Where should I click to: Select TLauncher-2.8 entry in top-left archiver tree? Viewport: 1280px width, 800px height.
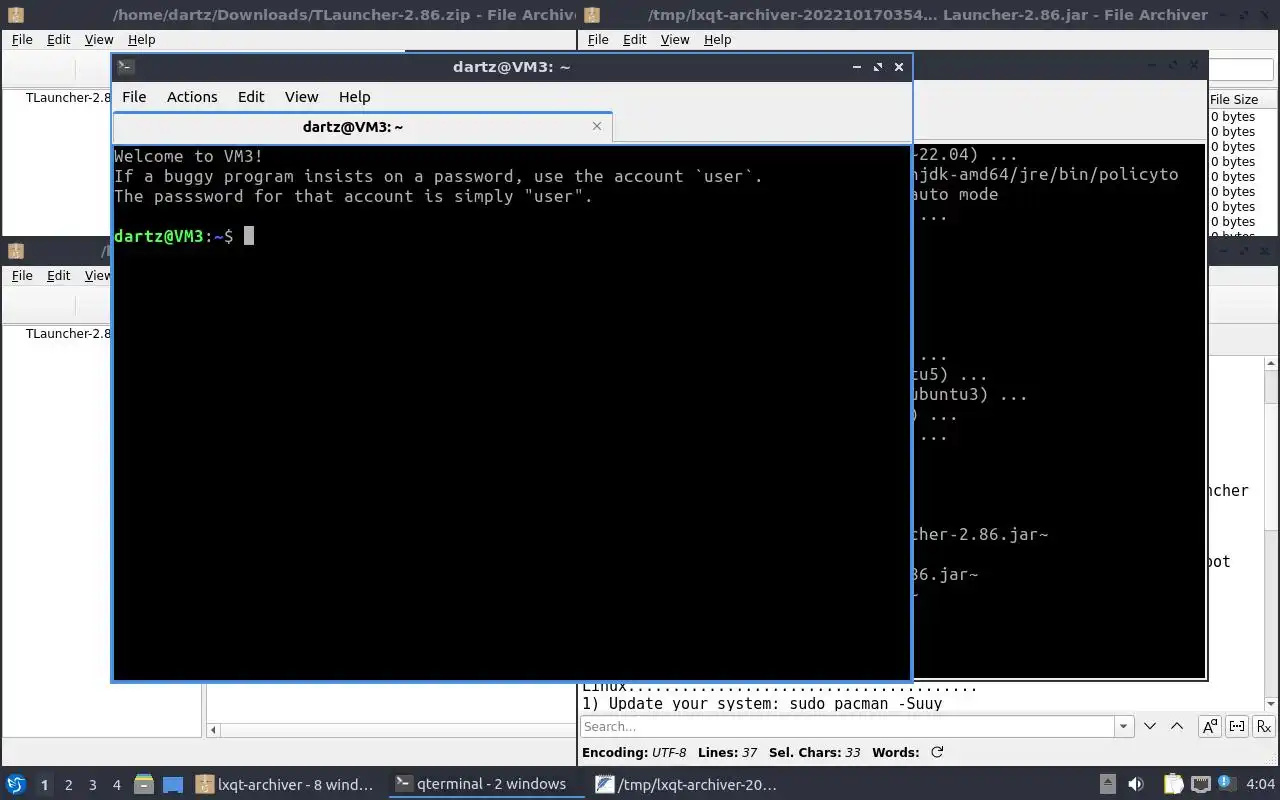click(x=68, y=97)
